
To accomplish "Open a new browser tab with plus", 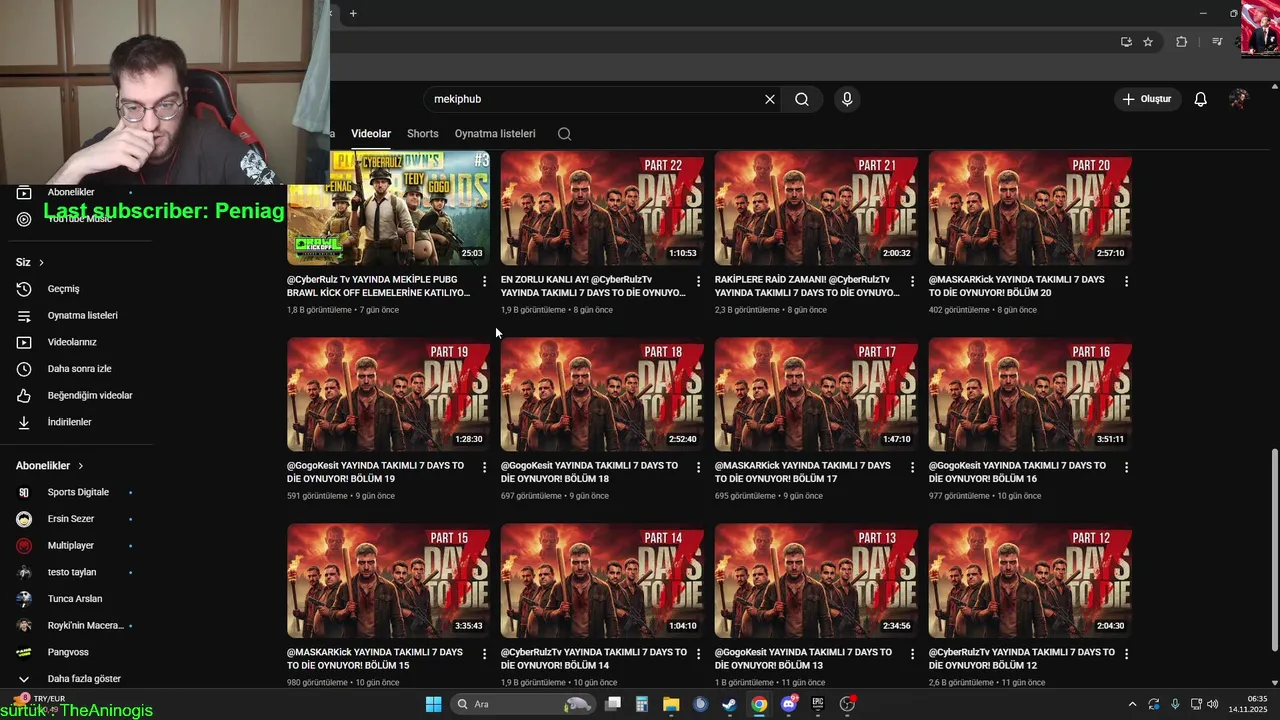I will pos(353,13).
